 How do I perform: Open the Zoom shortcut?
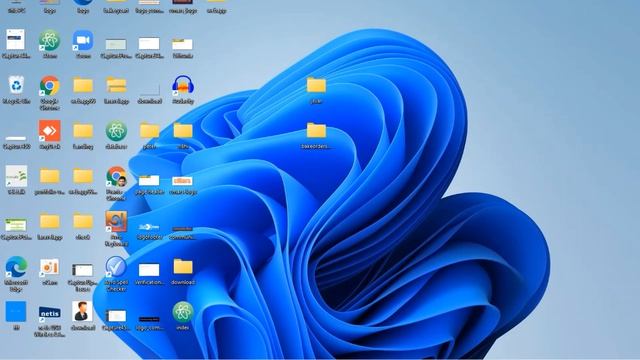83,40
